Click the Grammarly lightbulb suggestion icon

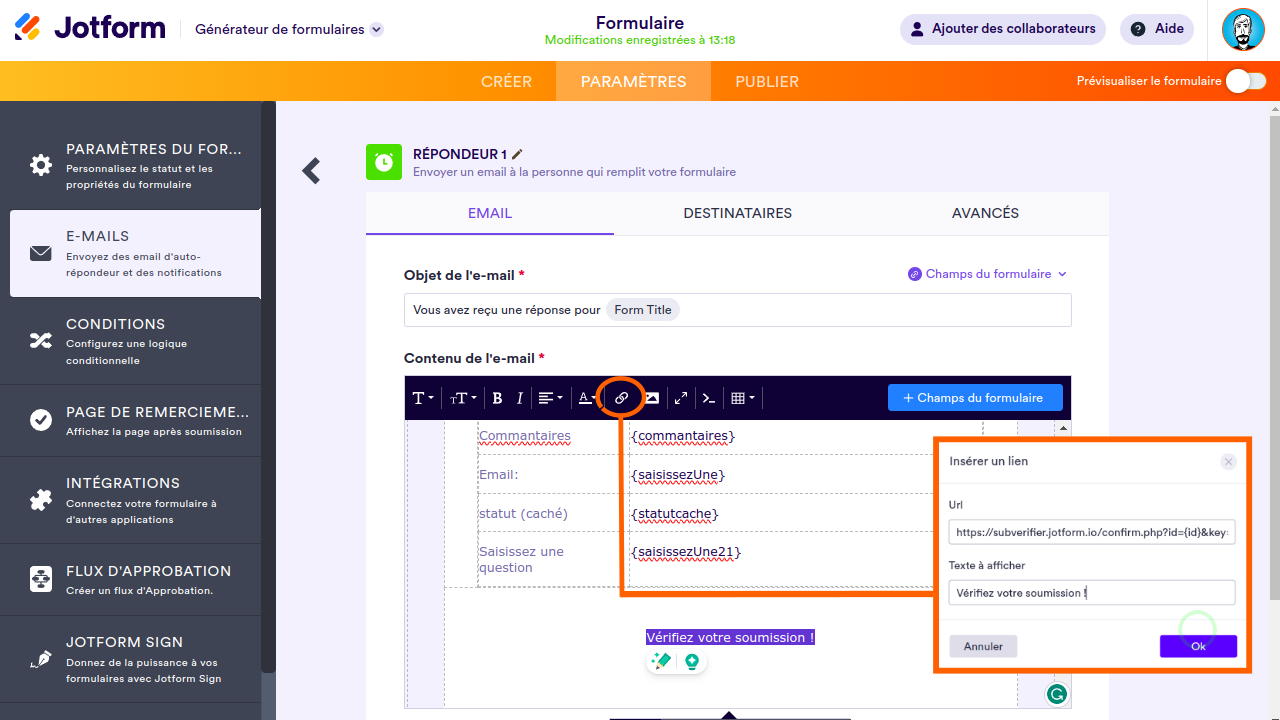(x=691, y=661)
